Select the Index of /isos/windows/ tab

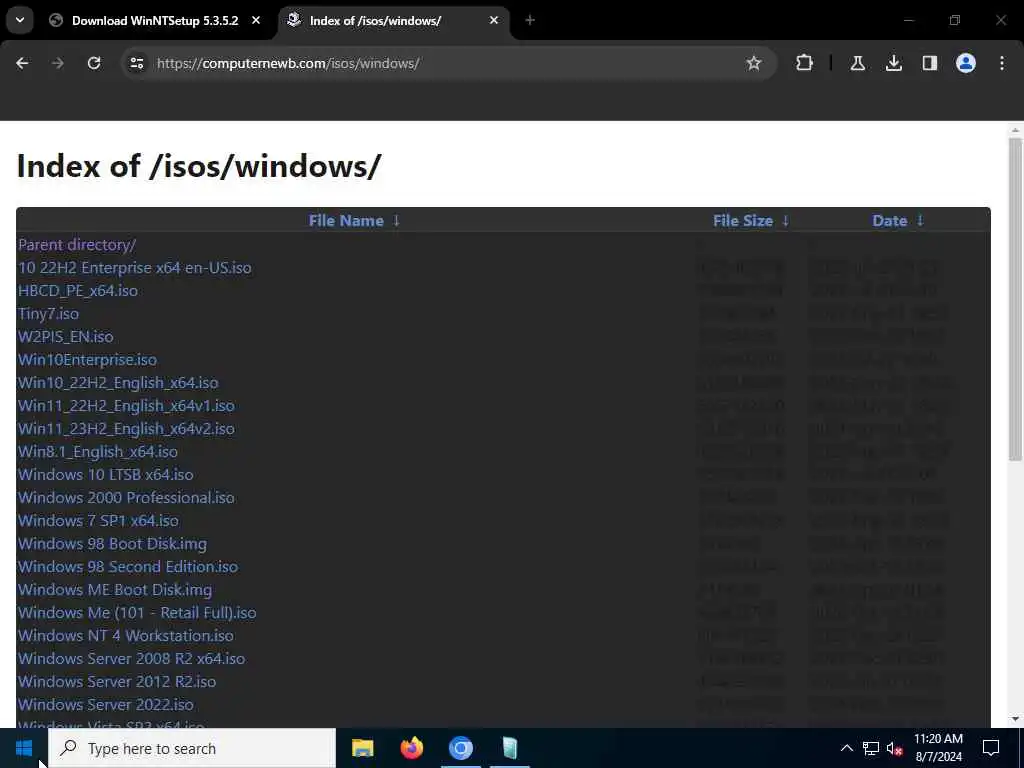coord(394,20)
